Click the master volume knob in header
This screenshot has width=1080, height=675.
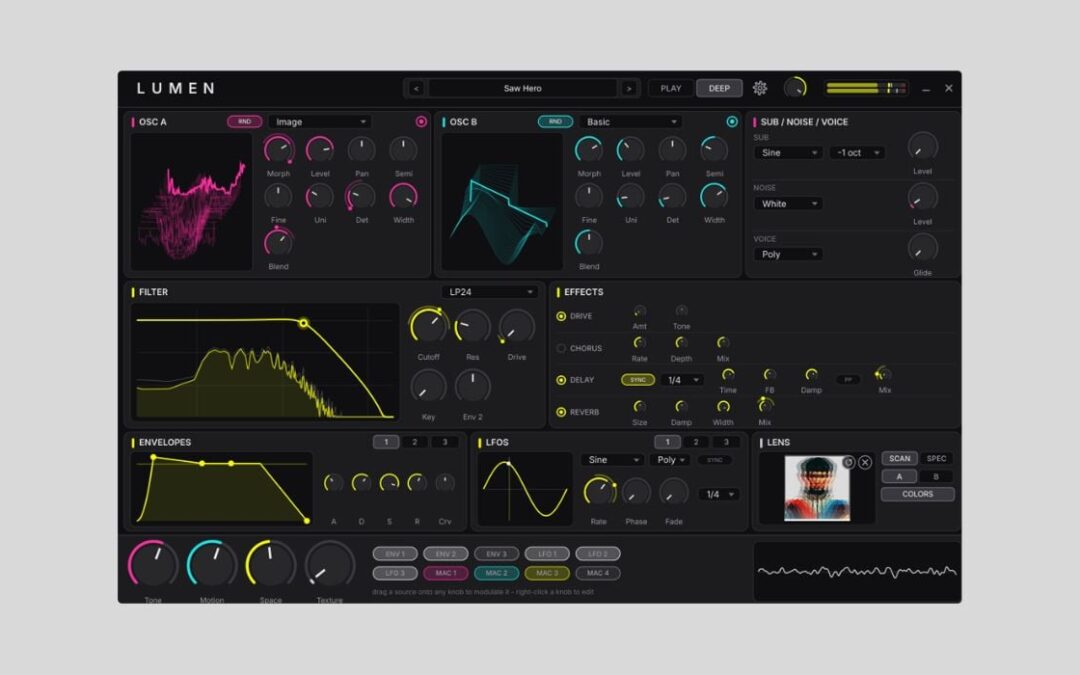(796, 87)
